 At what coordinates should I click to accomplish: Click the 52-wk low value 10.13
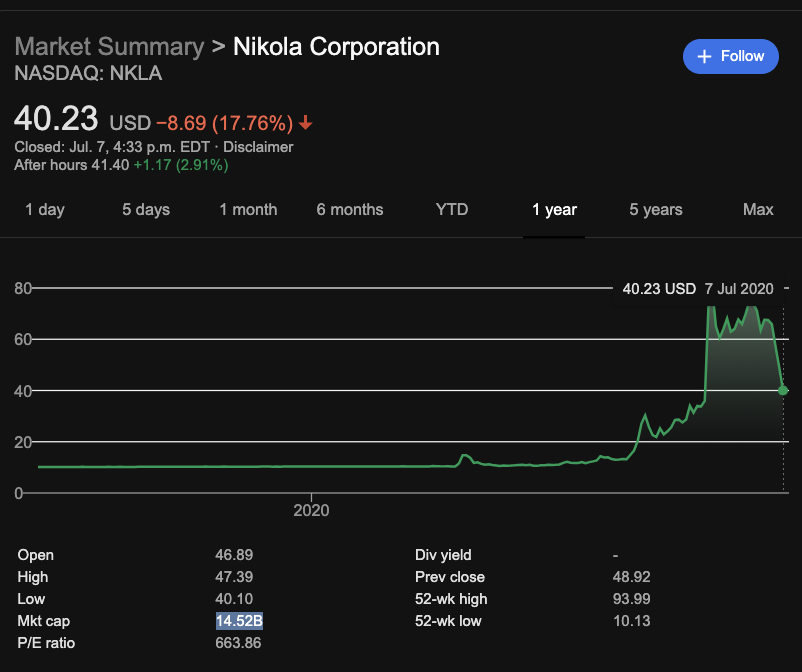(631, 621)
